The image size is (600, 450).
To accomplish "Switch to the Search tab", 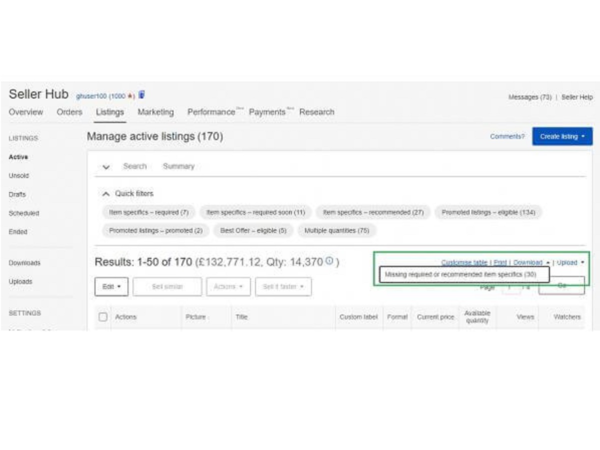I will (x=135, y=166).
